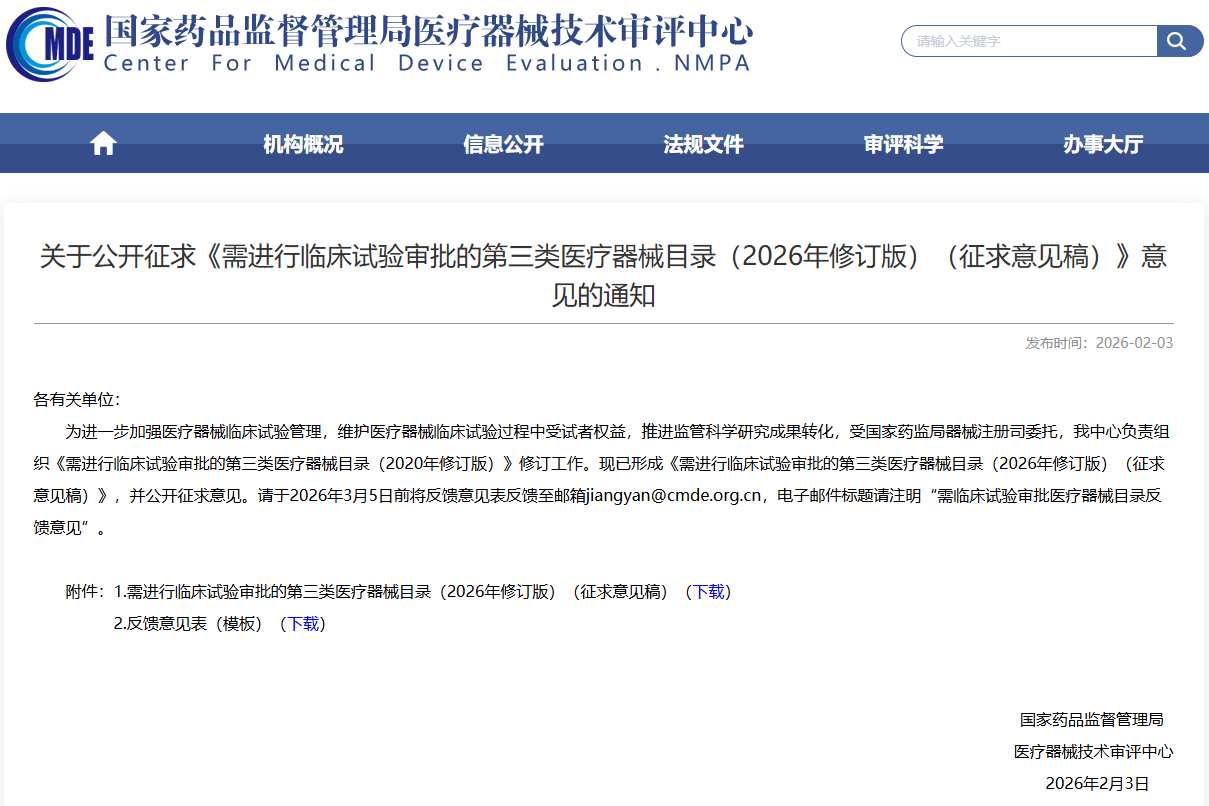Click the magnifier search button

pos(1179,41)
